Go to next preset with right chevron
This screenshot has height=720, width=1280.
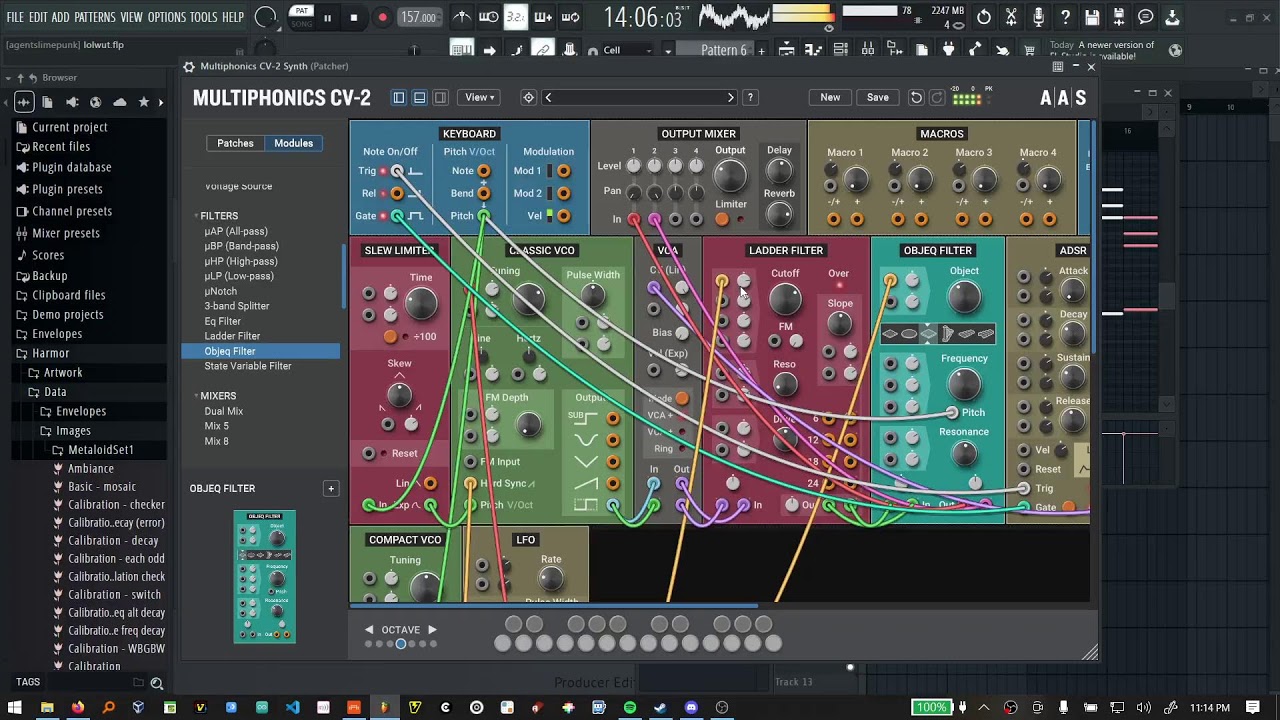pyautogui.click(x=731, y=97)
